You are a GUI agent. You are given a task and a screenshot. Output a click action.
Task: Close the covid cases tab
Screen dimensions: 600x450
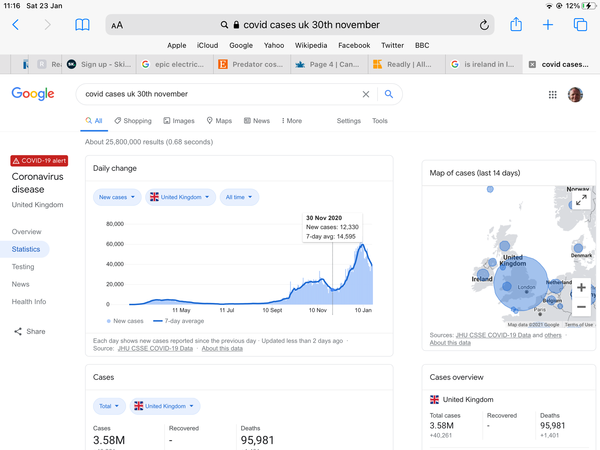[x=532, y=64]
